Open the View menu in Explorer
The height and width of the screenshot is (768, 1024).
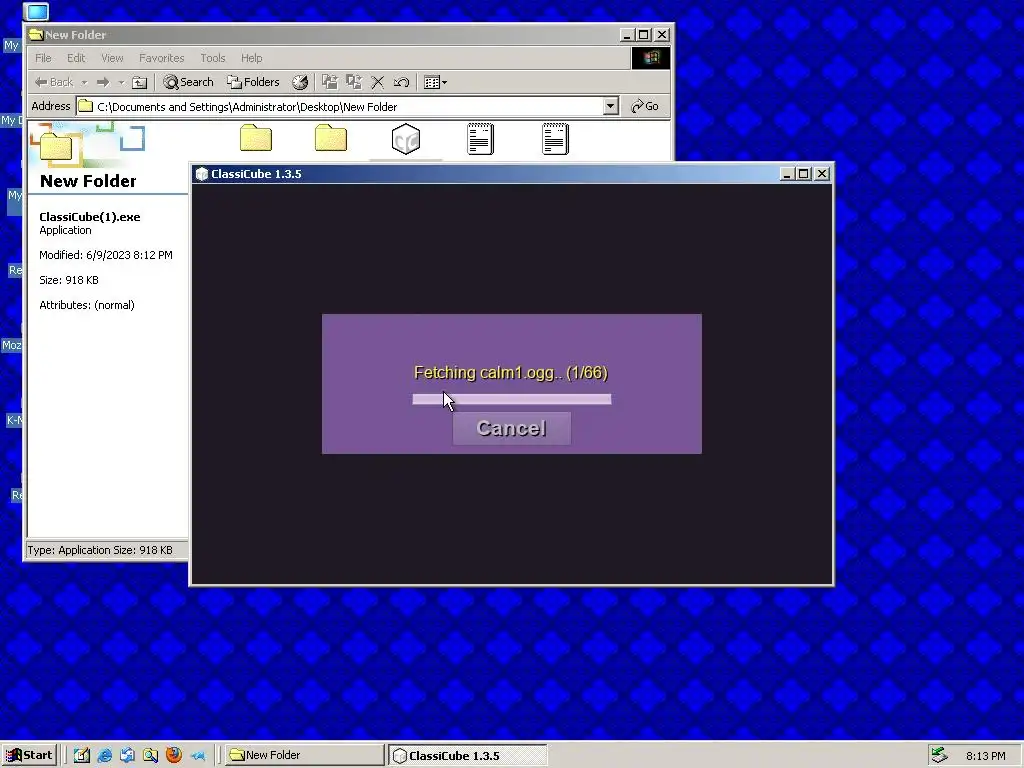coord(112,58)
